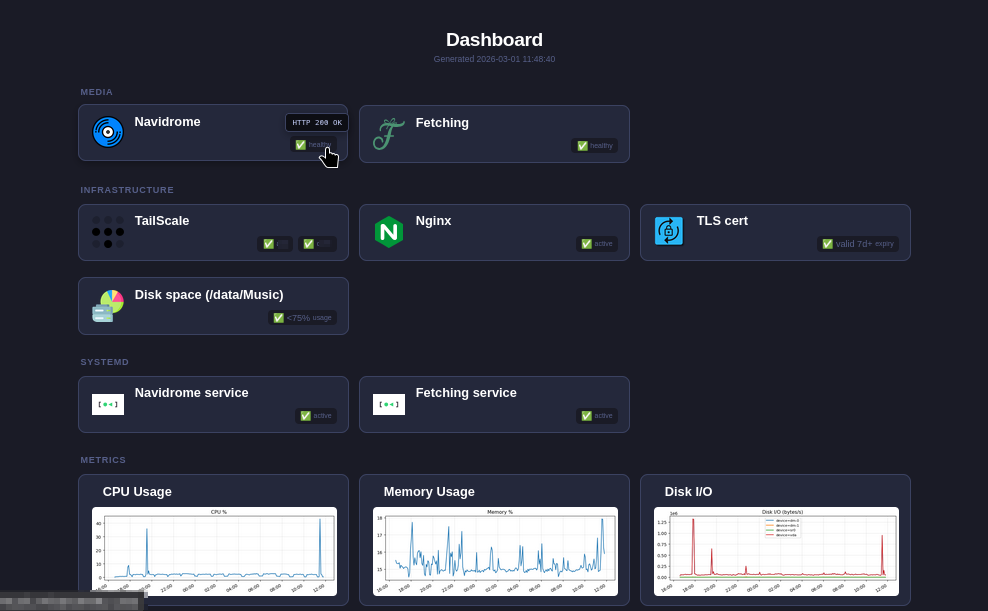The width and height of the screenshot is (988, 611).
Task: Click the Memory Usage chart thumbnail
Action: click(494, 551)
